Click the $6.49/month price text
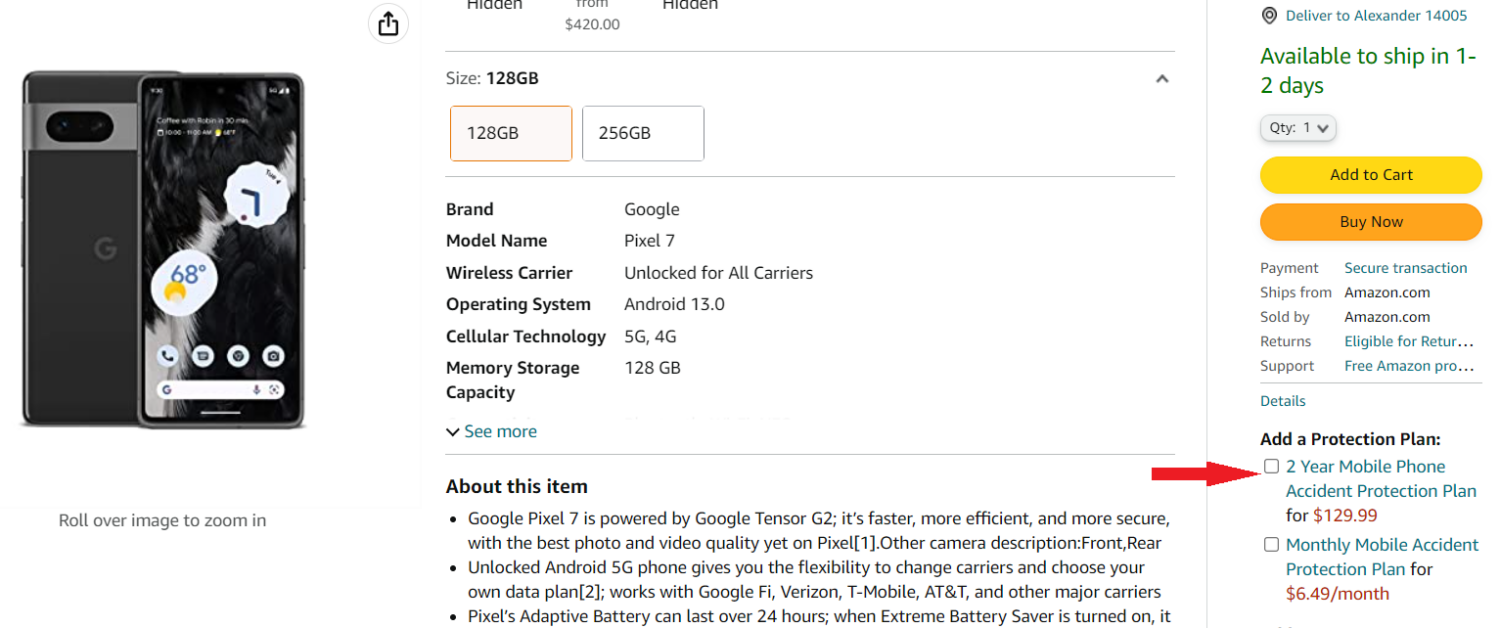 [1337, 594]
